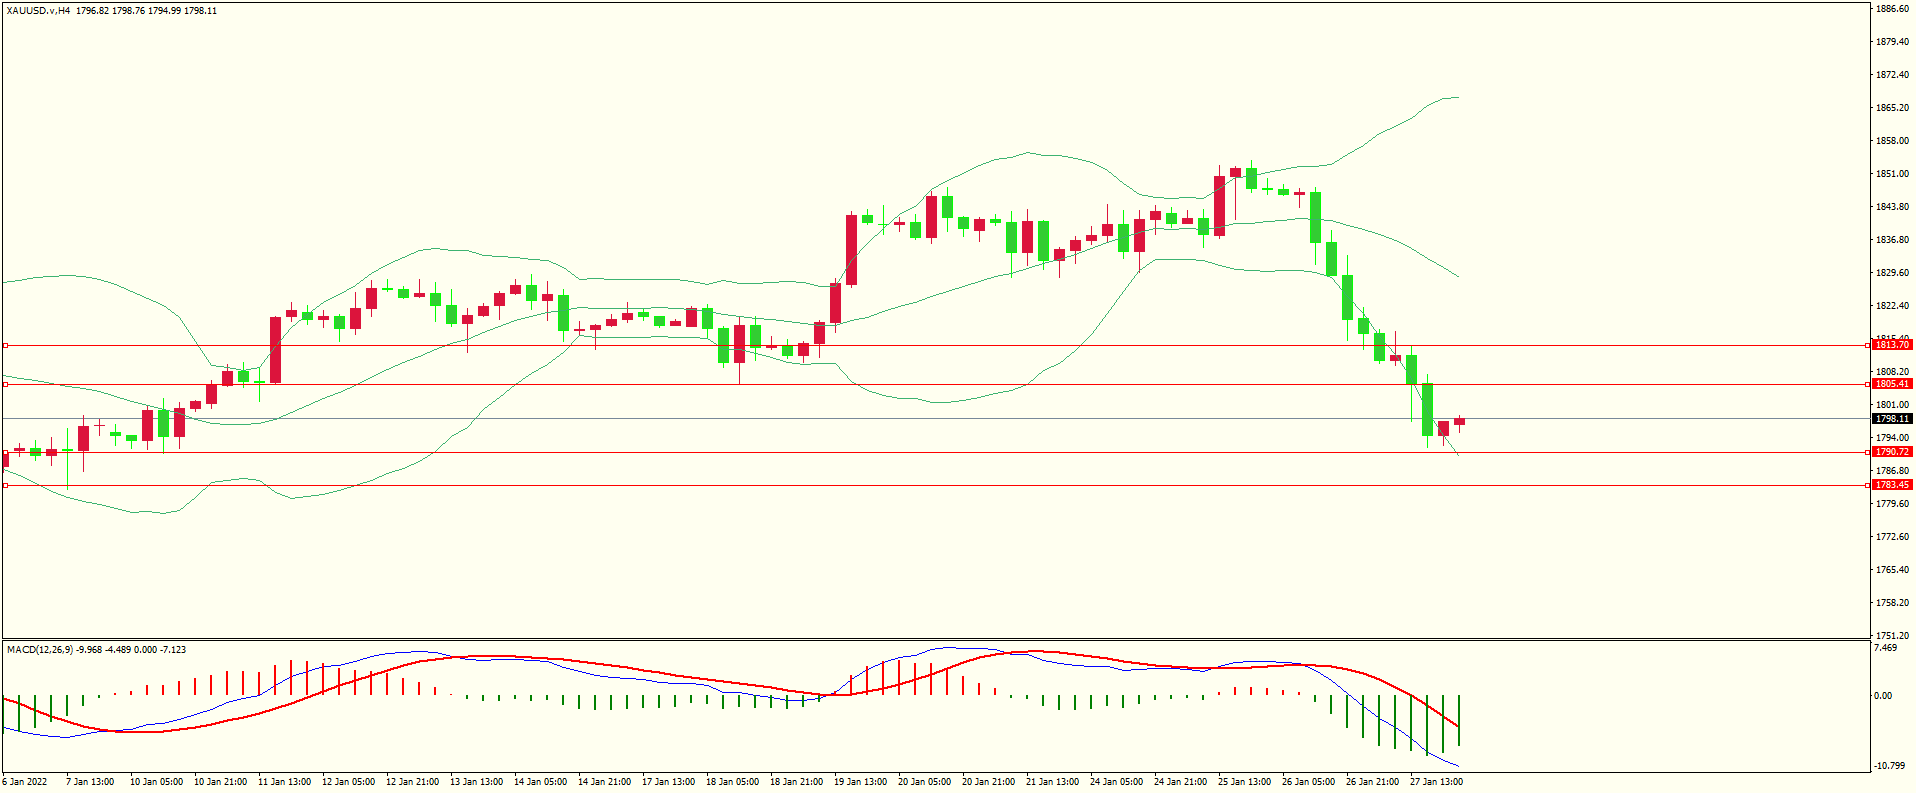Image resolution: width=1916 pixels, height=793 pixels.
Task: Click the 6 Jan 2022 date label
Action: tap(25, 782)
